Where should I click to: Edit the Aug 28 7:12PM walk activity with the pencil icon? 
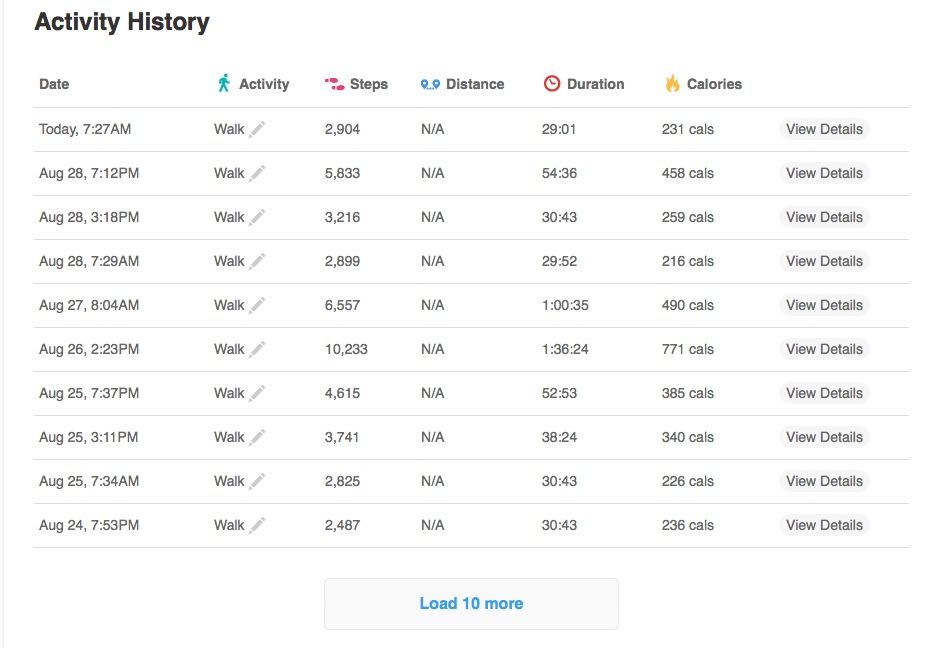257,173
